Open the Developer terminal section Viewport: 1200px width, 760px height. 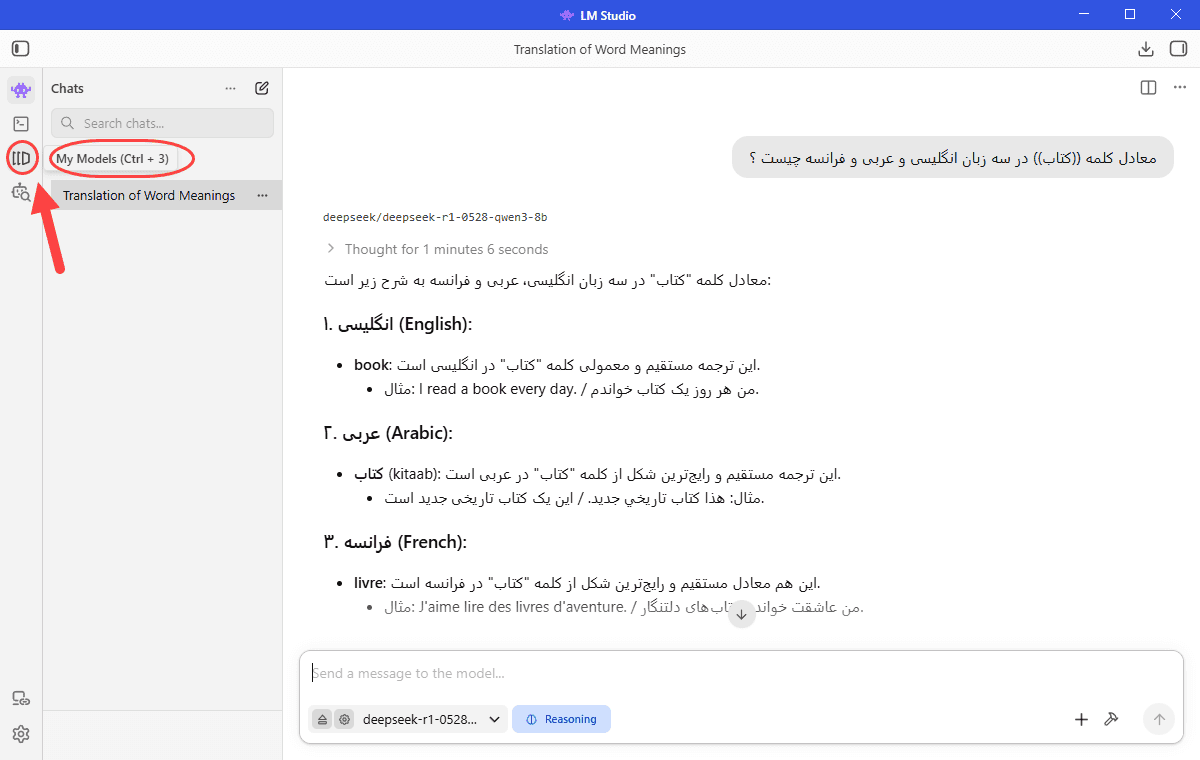[21, 124]
